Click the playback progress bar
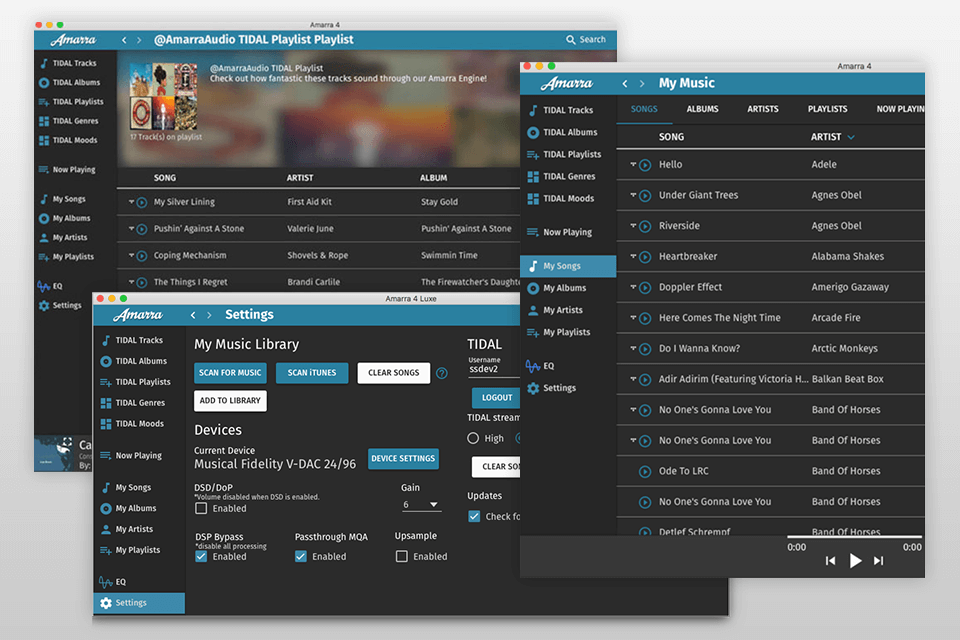The image size is (960, 640). coord(854,536)
